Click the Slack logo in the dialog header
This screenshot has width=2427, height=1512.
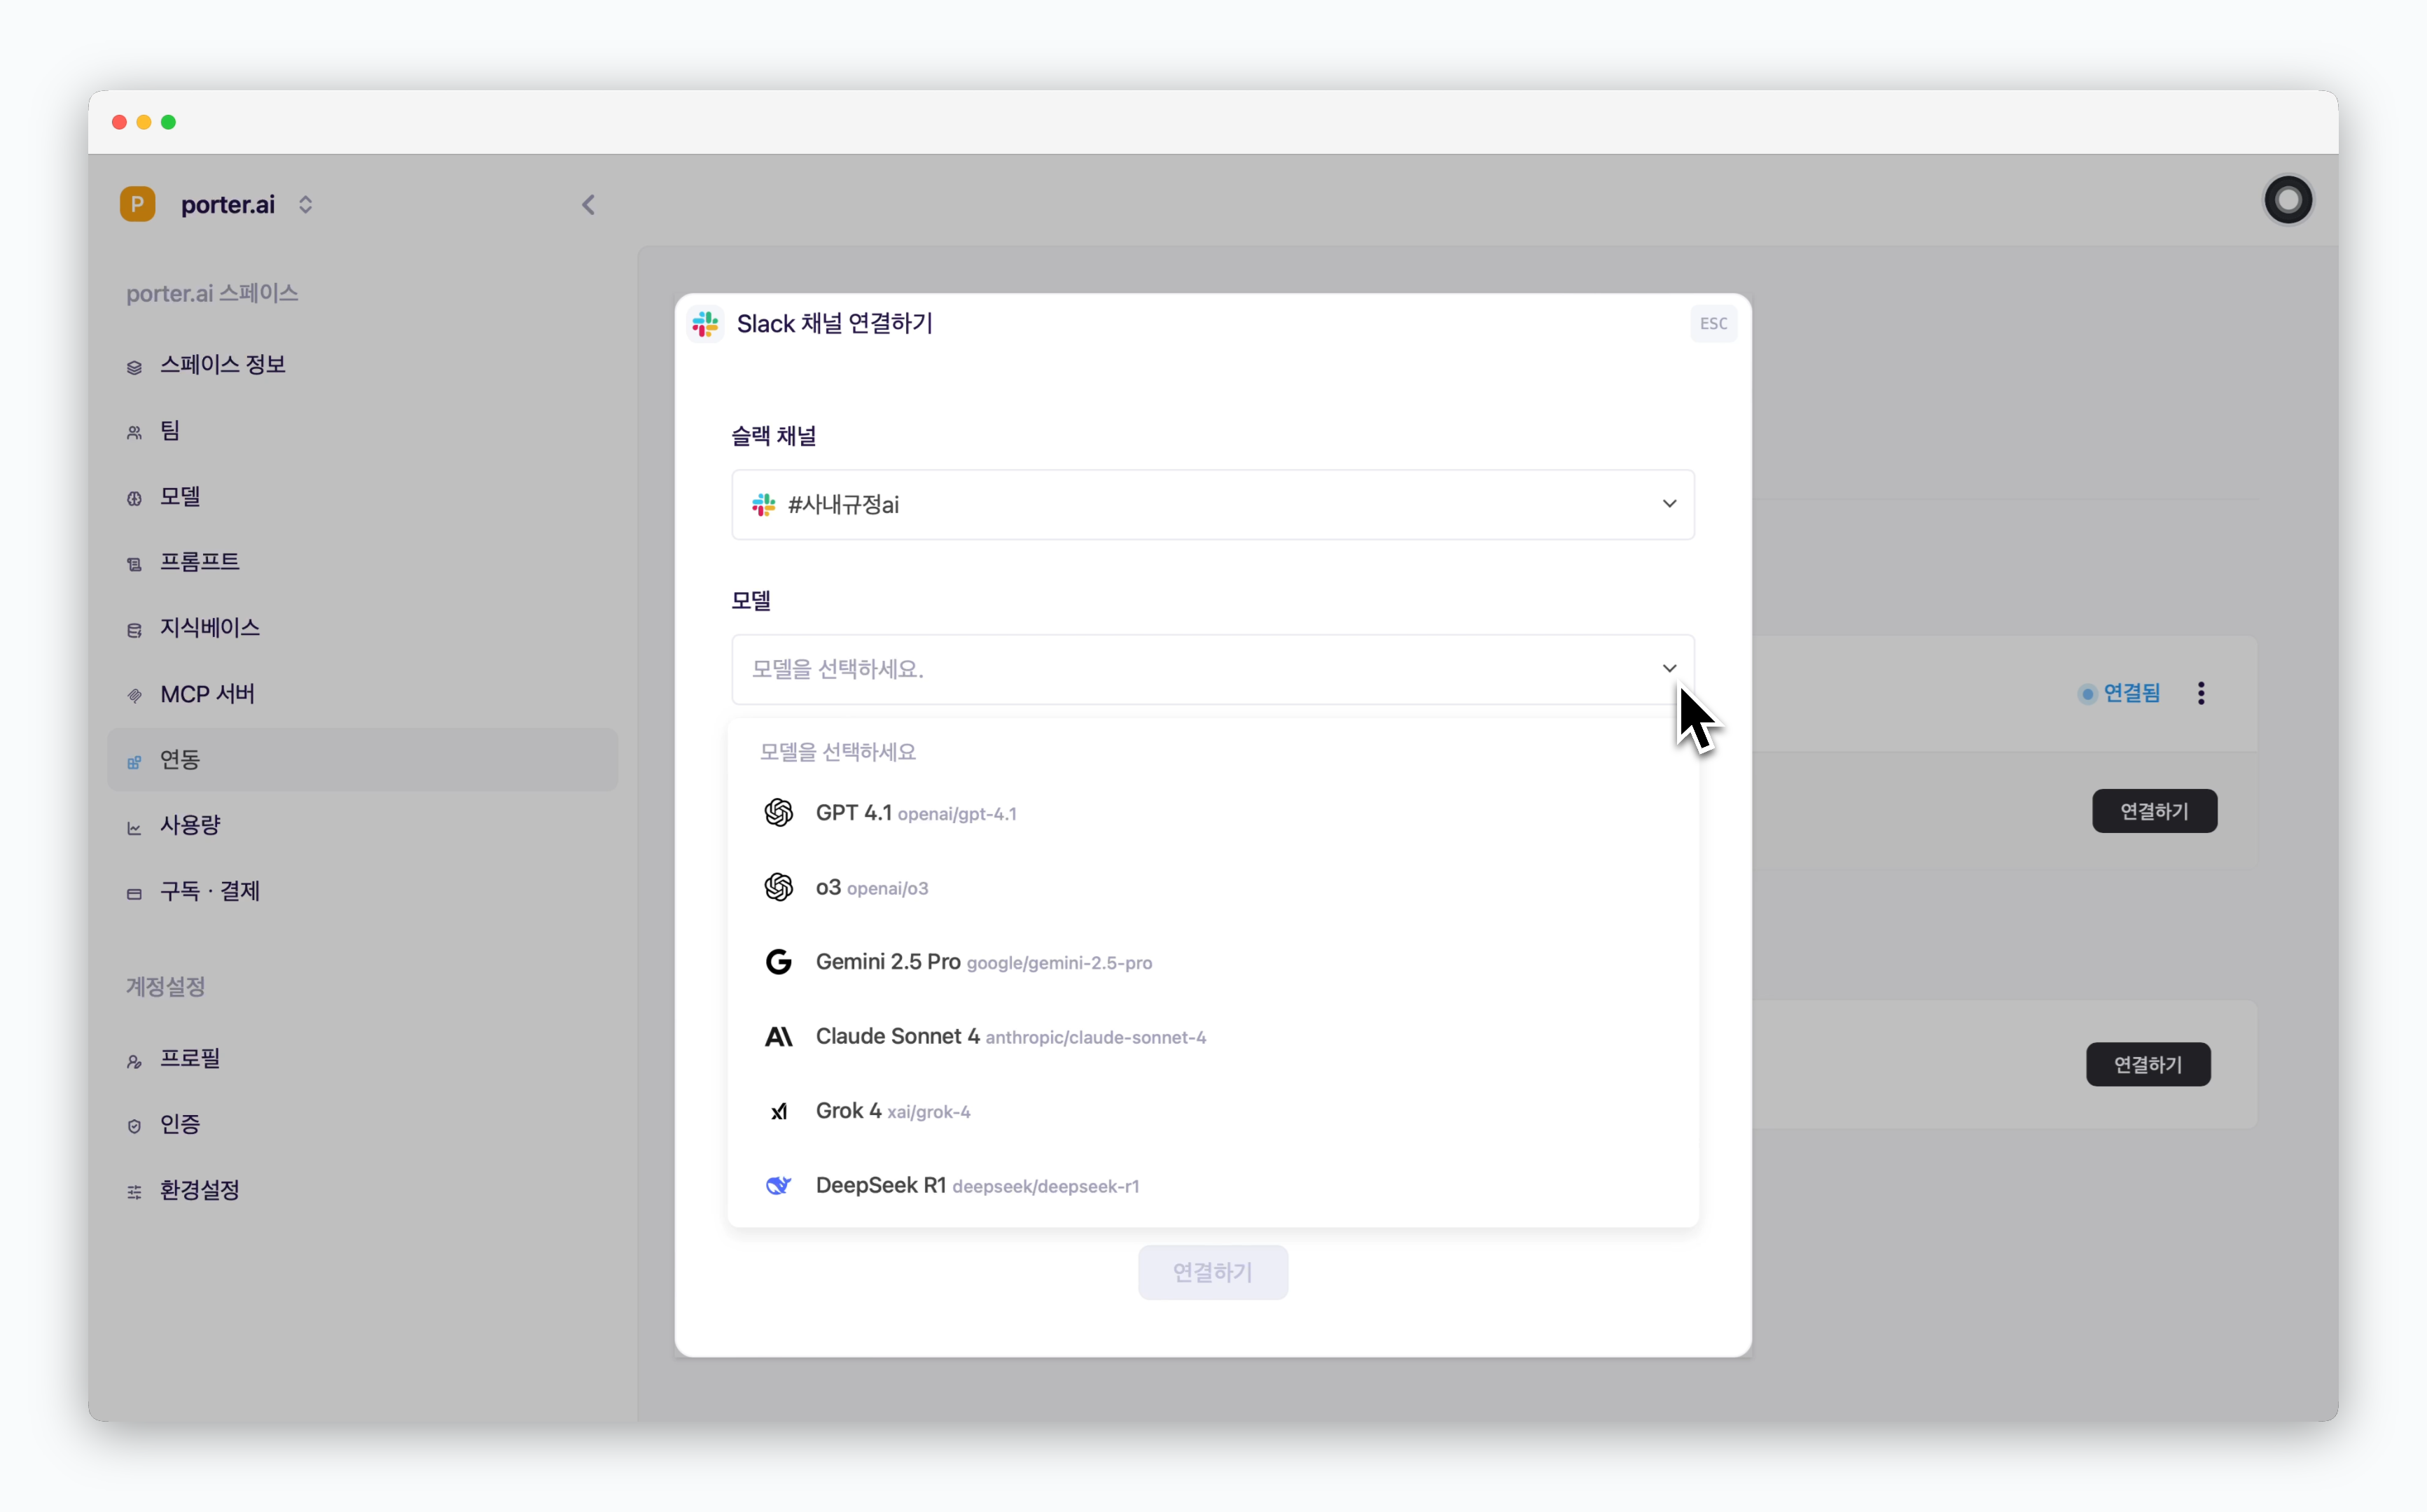point(706,324)
